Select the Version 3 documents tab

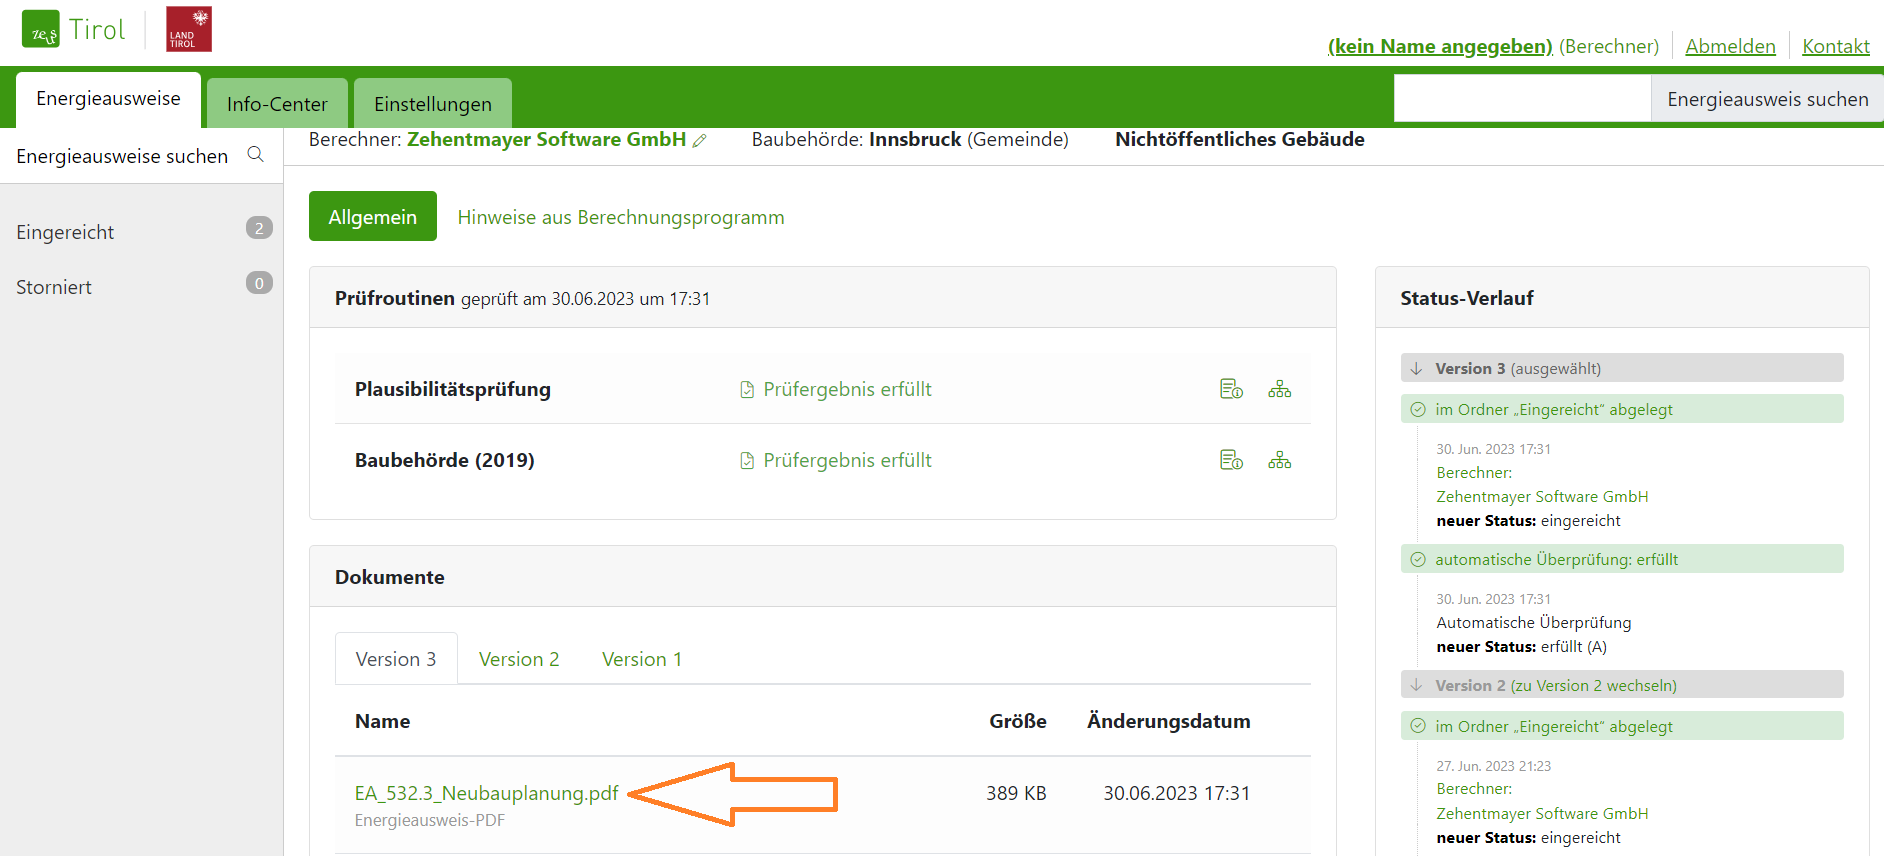396,659
